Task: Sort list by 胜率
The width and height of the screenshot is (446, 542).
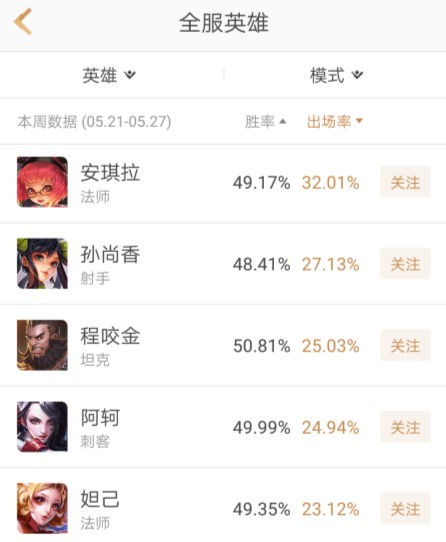Action: click(266, 122)
